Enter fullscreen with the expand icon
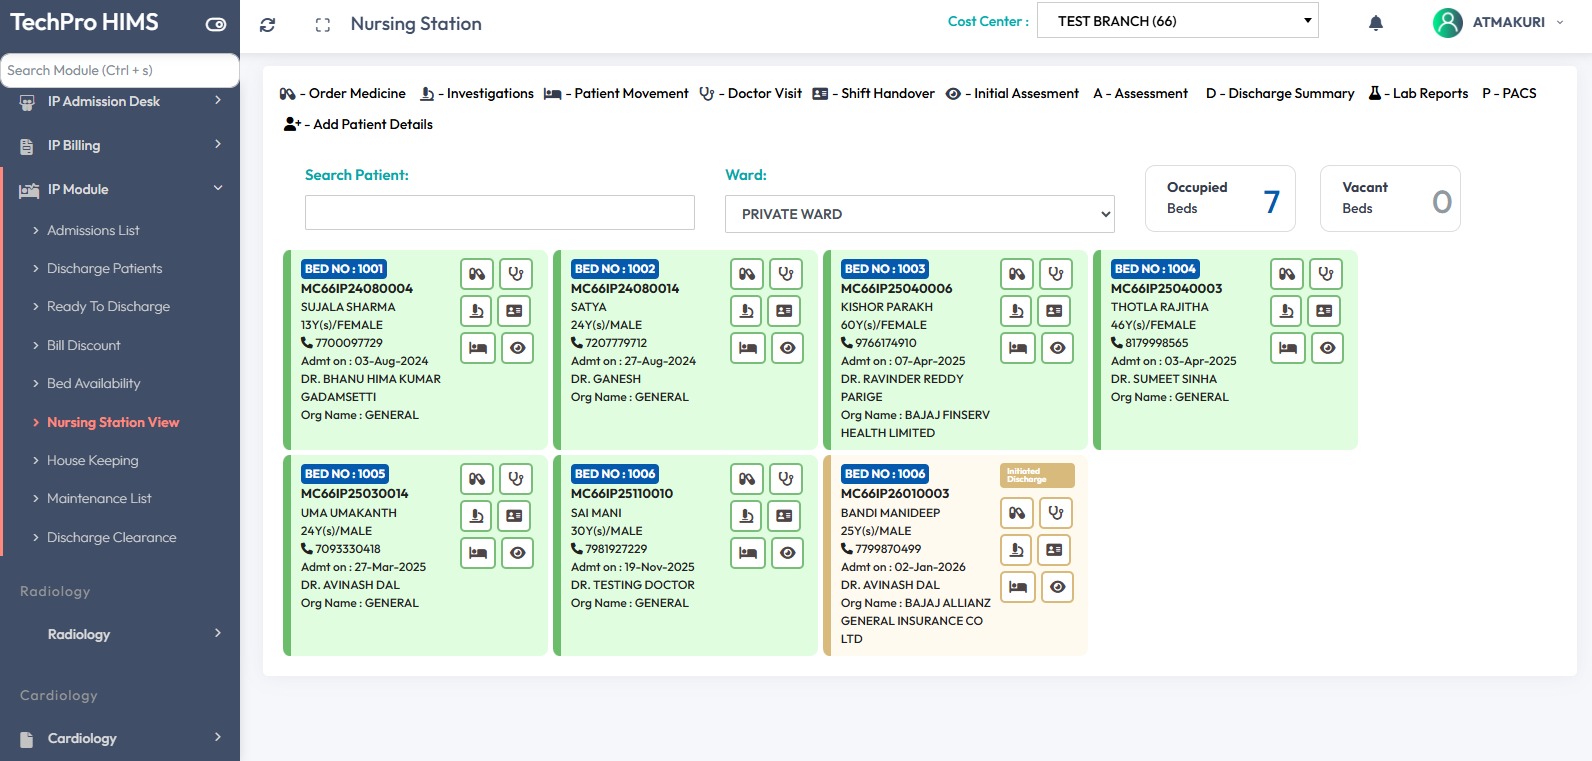The image size is (1592, 761). [322, 25]
